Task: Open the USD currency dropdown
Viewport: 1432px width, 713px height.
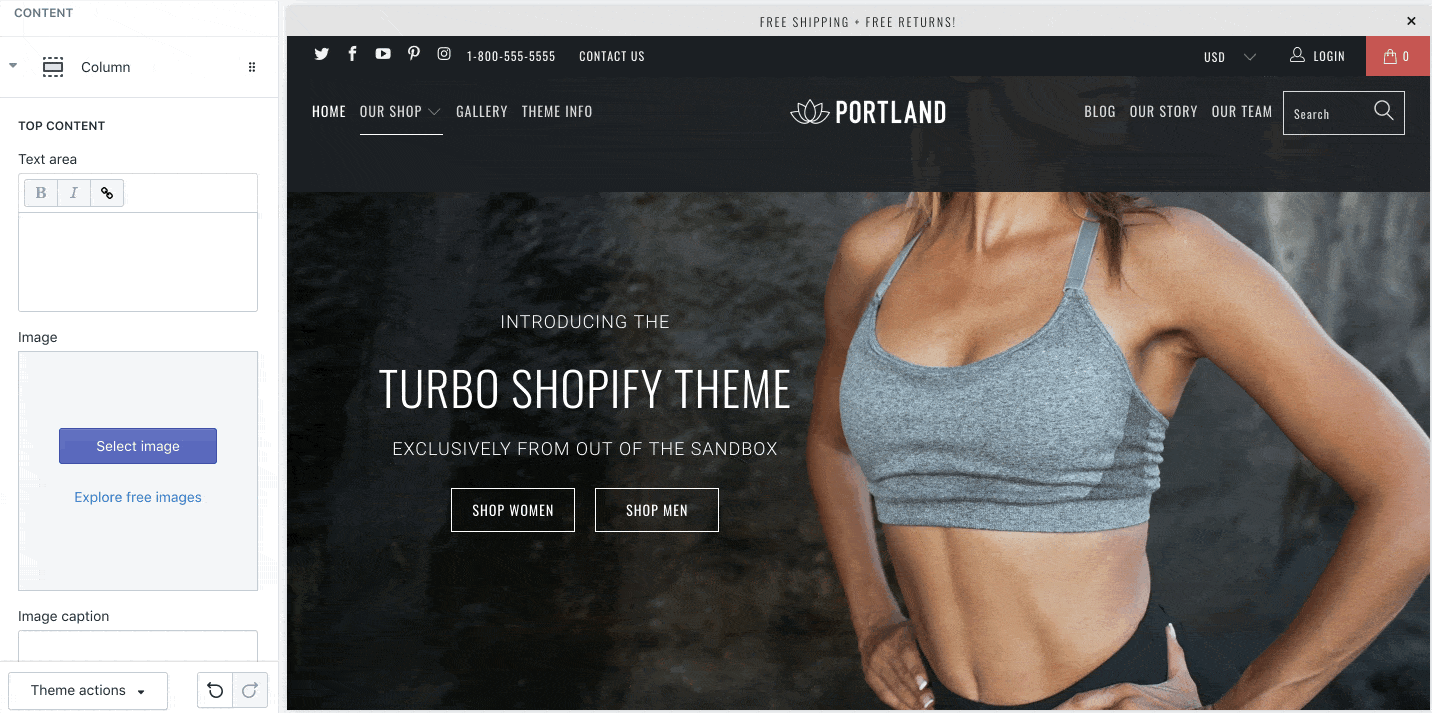Action: point(1229,57)
